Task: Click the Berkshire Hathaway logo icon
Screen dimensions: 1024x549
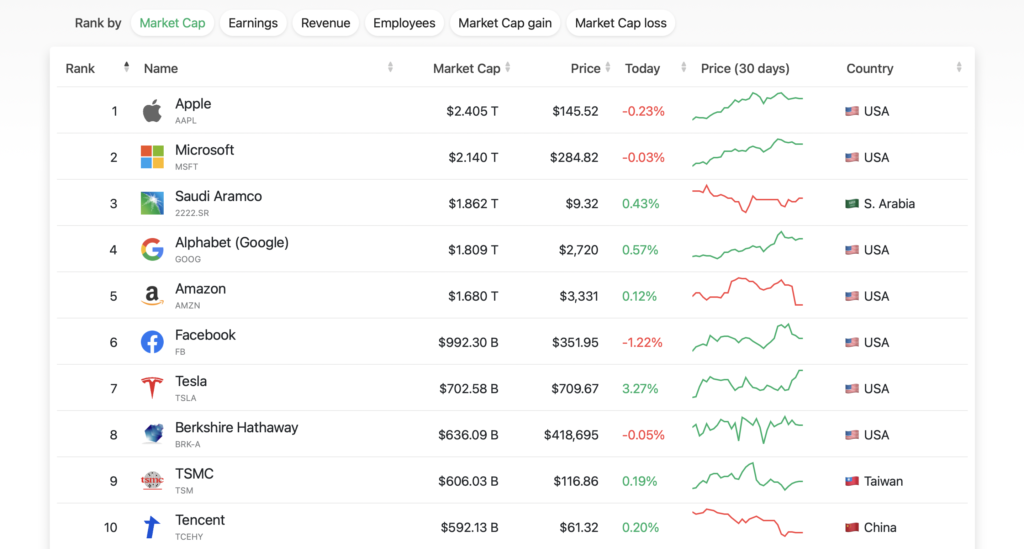Action: [152, 434]
